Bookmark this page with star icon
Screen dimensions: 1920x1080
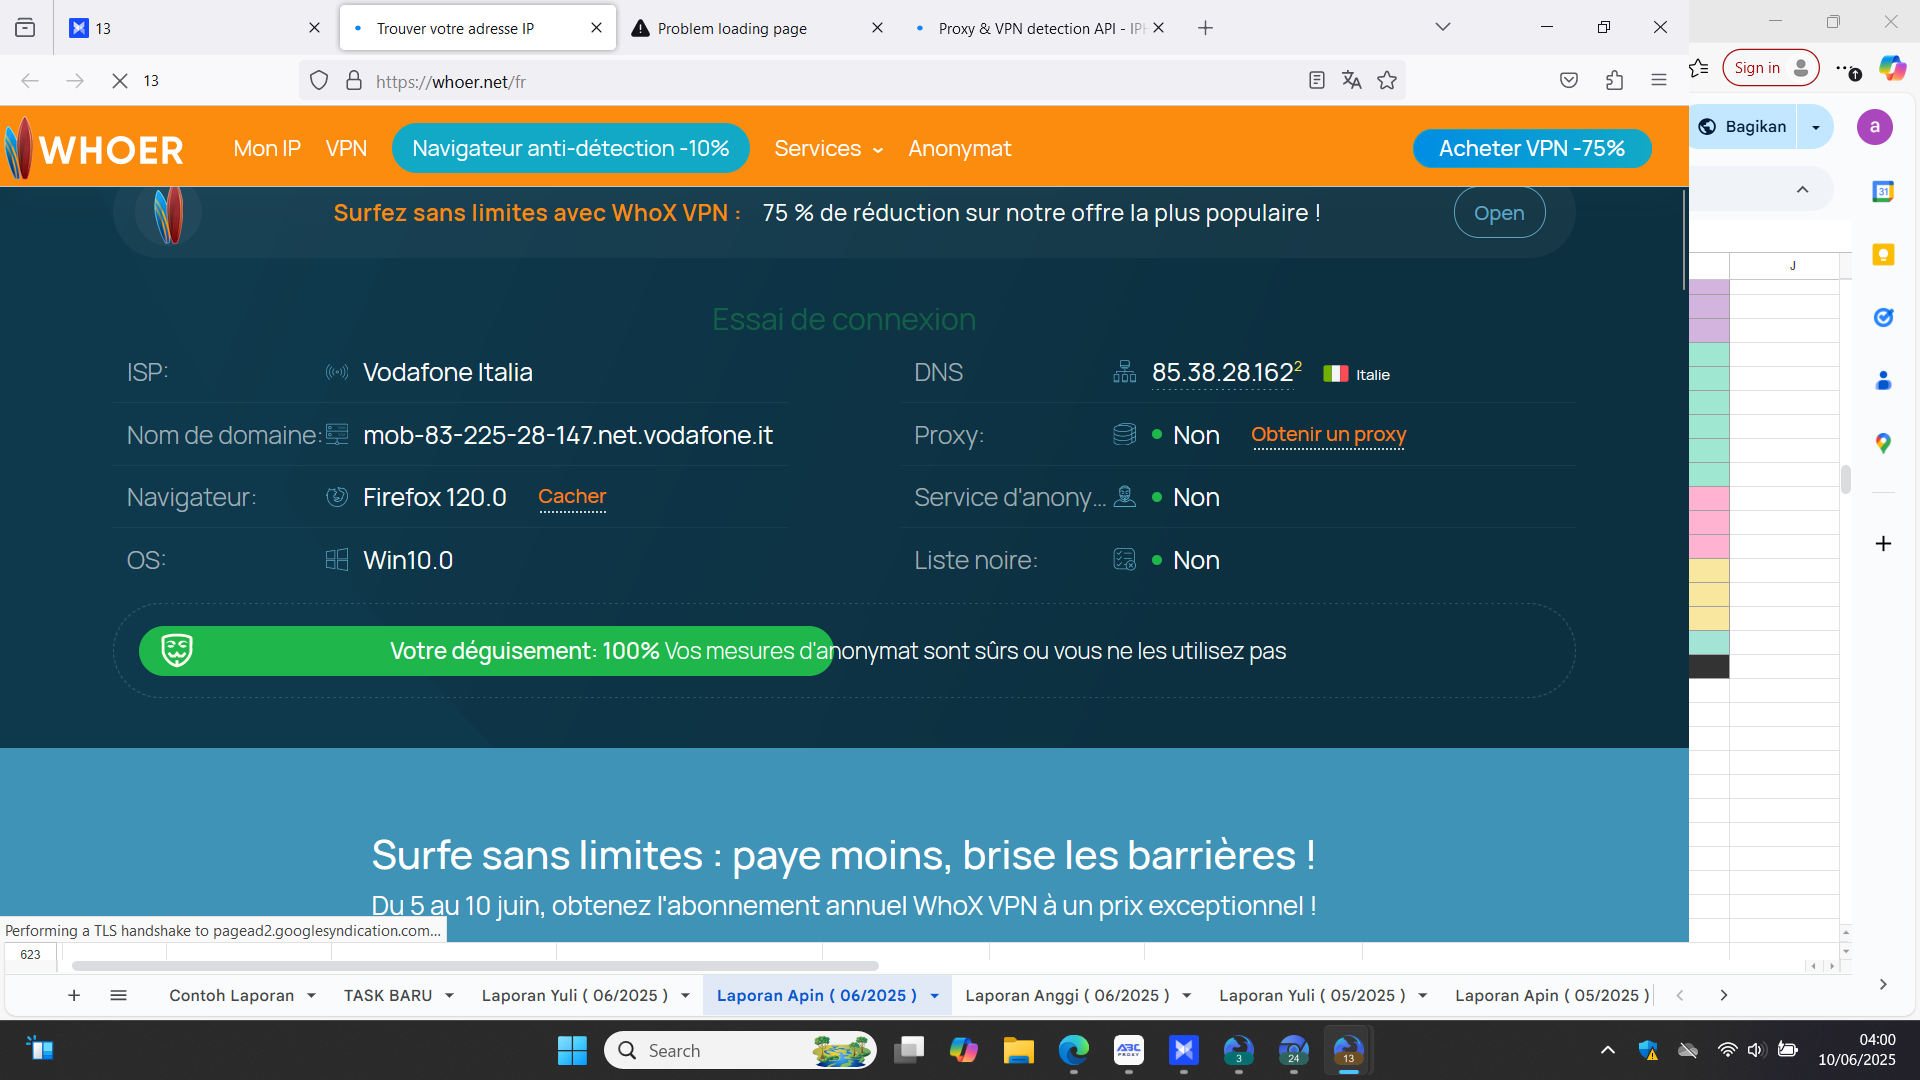point(1387,81)
